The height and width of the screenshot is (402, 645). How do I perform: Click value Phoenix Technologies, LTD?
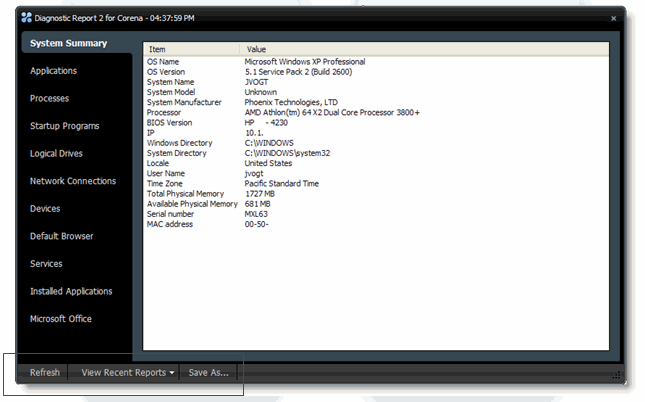pos(291,102)
